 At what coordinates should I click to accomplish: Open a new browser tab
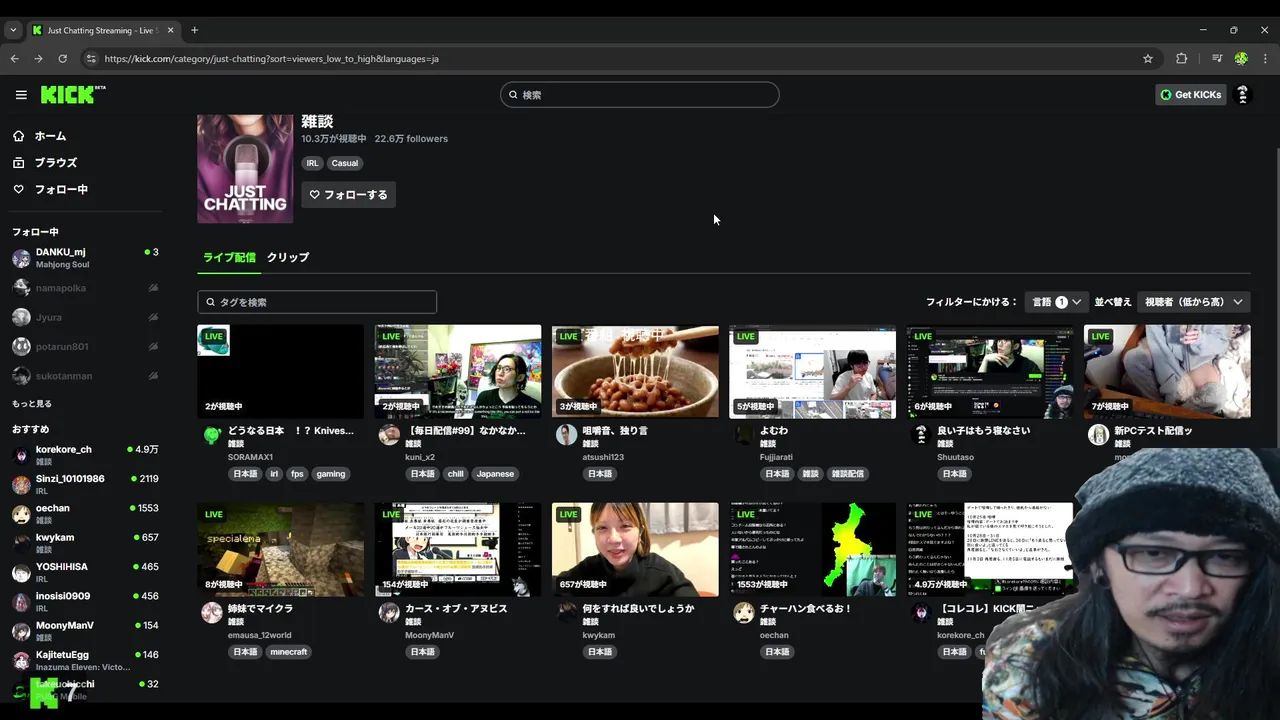click(195, 30)
